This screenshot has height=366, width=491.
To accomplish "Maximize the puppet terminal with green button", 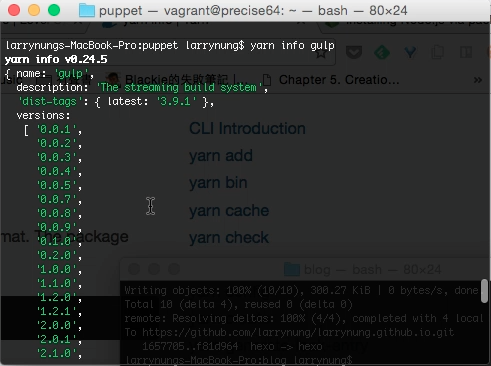I will pos(54,10).
